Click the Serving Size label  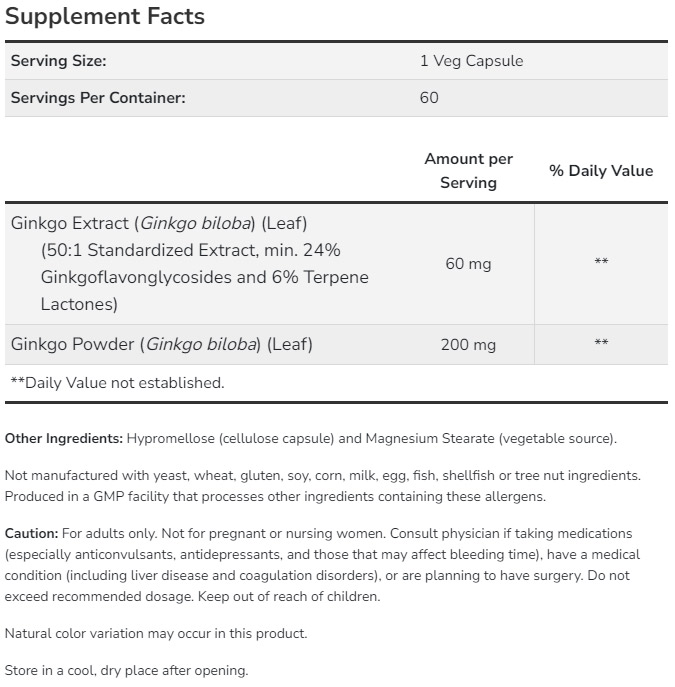[58, 61]
